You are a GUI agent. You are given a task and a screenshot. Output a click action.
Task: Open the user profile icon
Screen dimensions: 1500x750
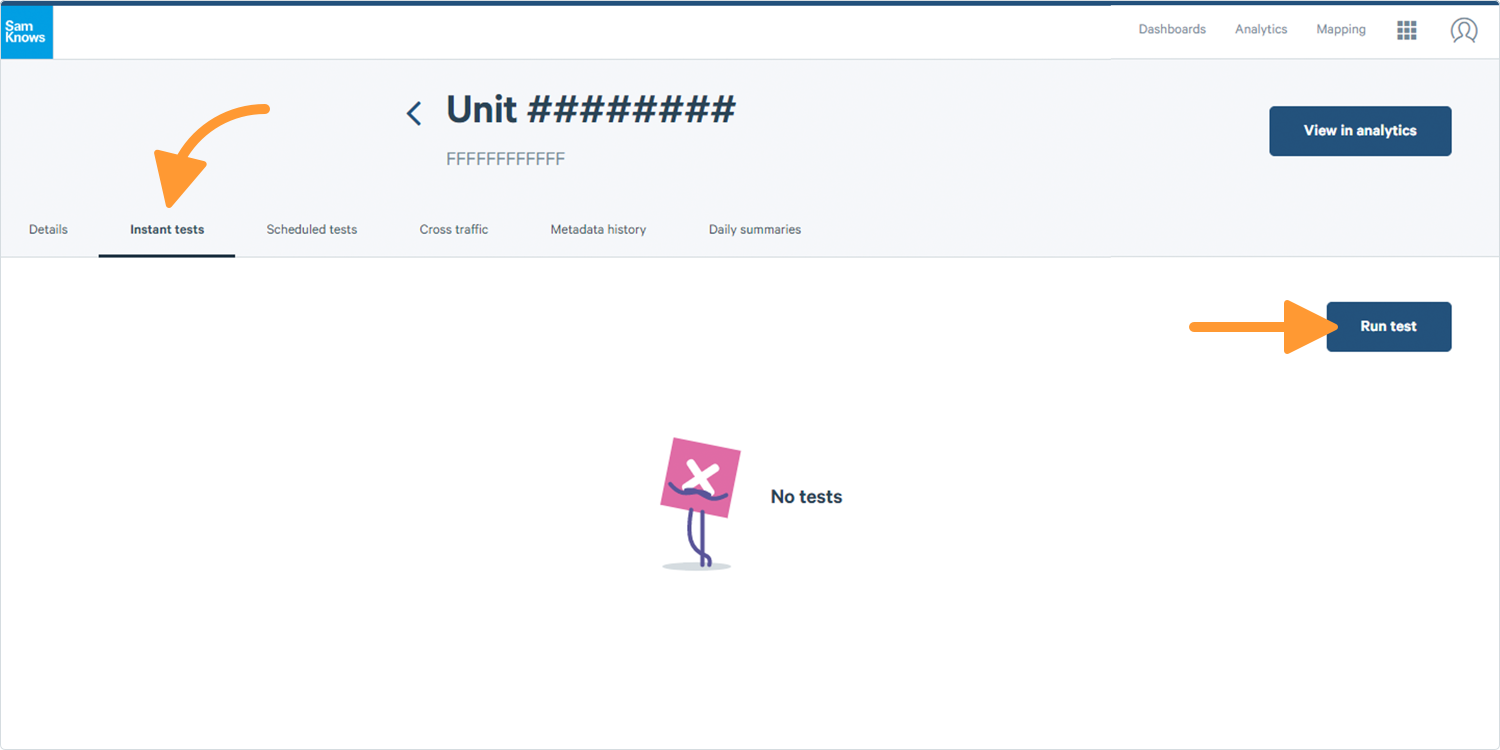(x=1464, y=30)
